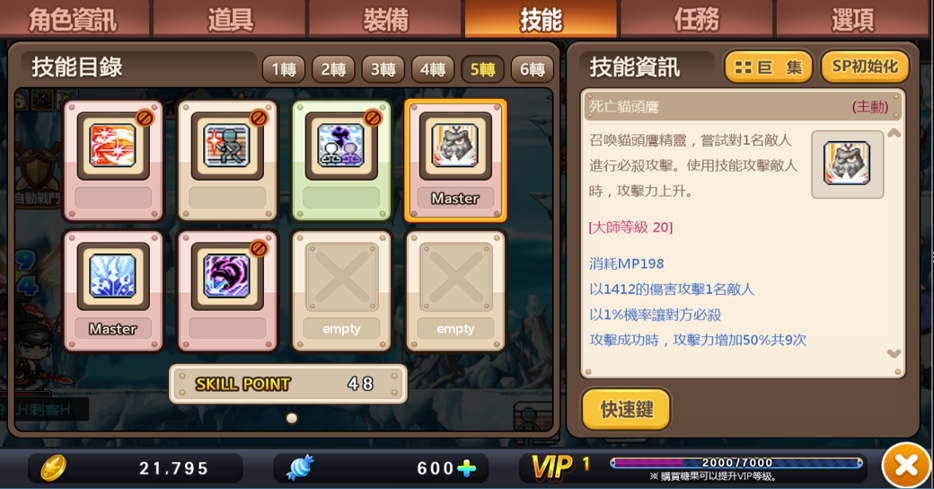Switch to the 1轉 skill page

(x=284, y=70)
